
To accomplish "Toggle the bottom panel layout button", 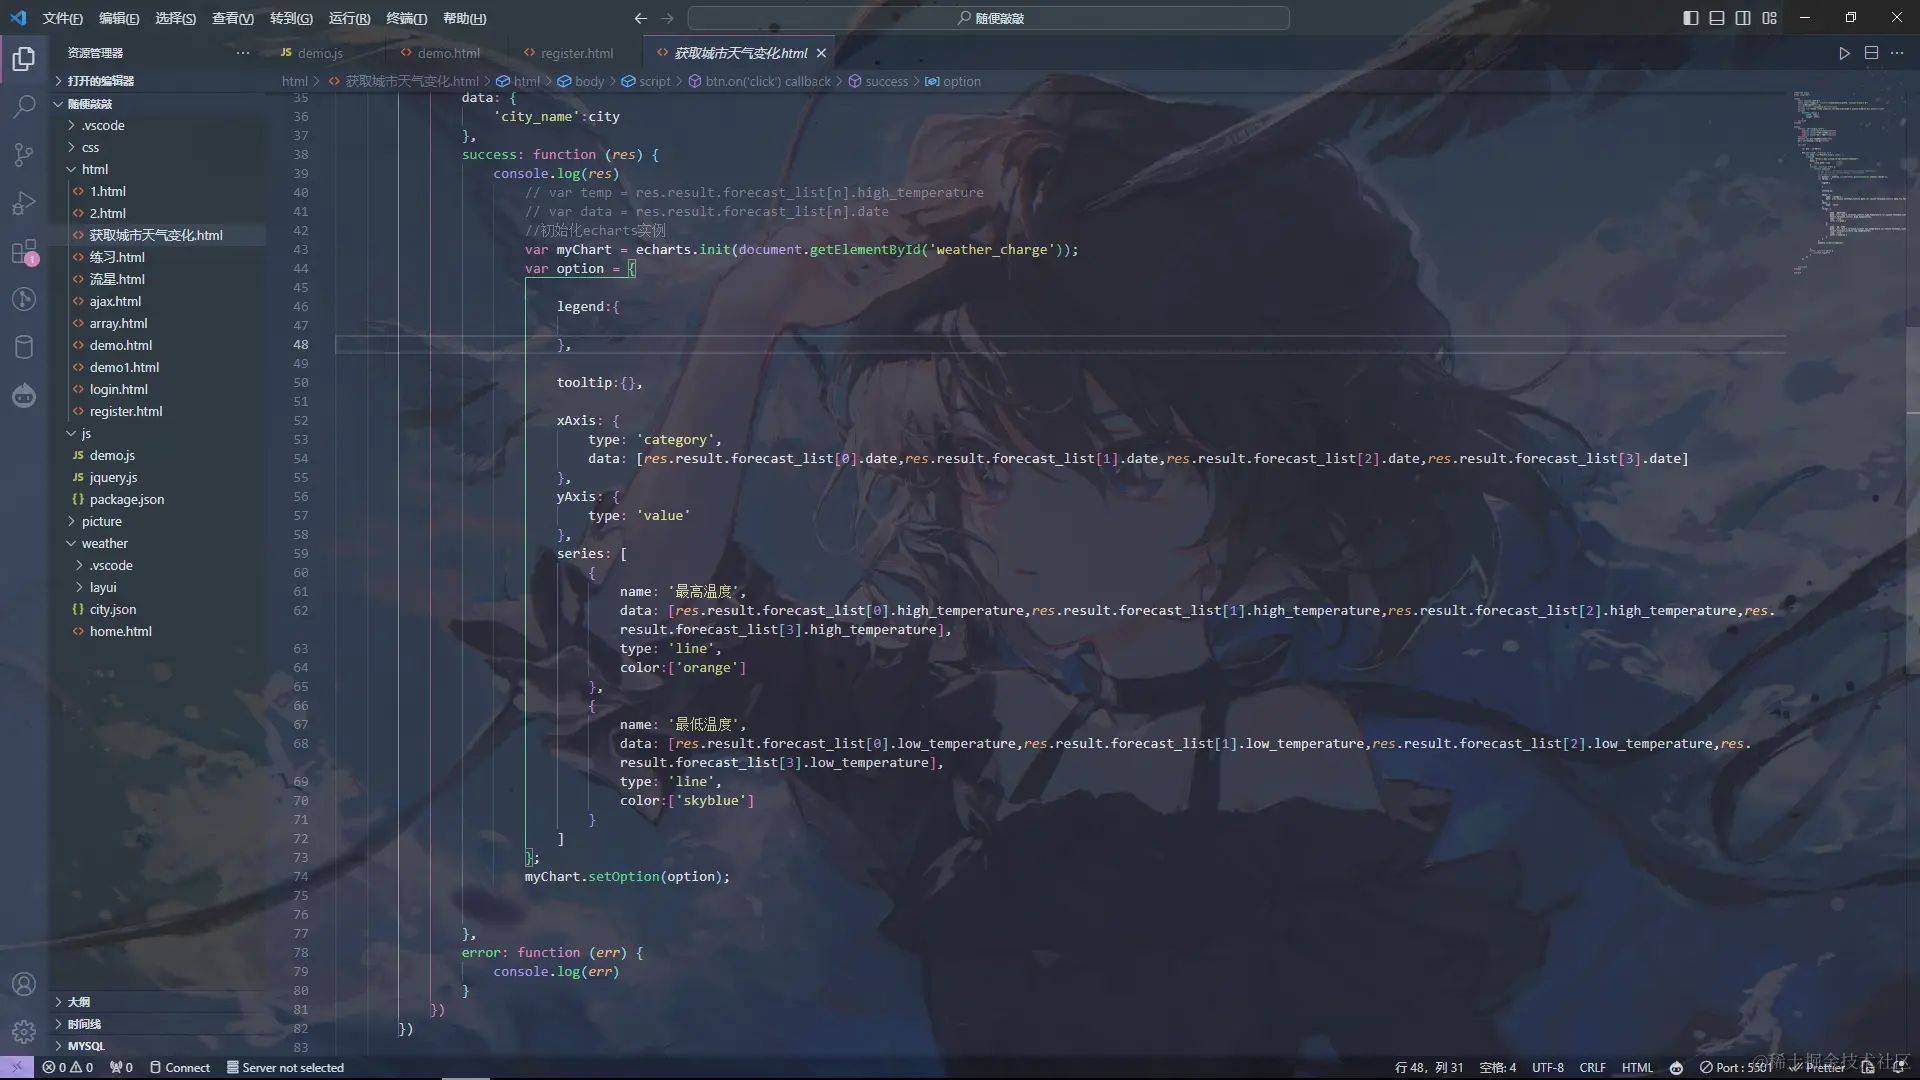I will [x=1717, y=18].
